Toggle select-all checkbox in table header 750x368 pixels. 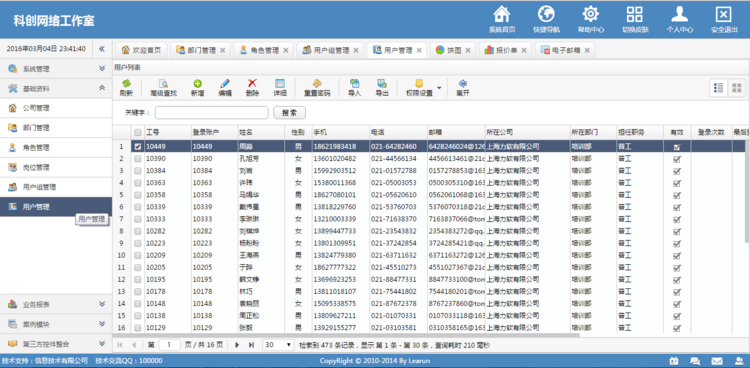click(138, 133)
